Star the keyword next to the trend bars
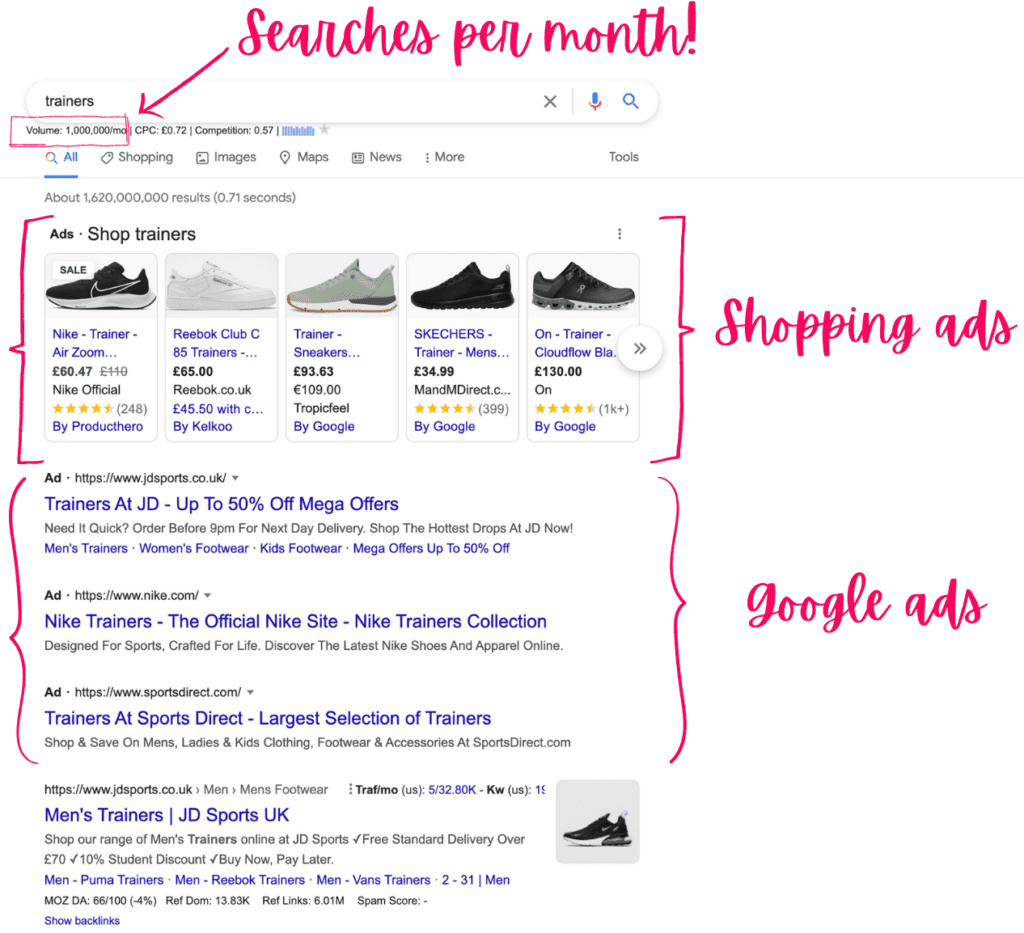 pyautogui.click(x=325, y=130)
